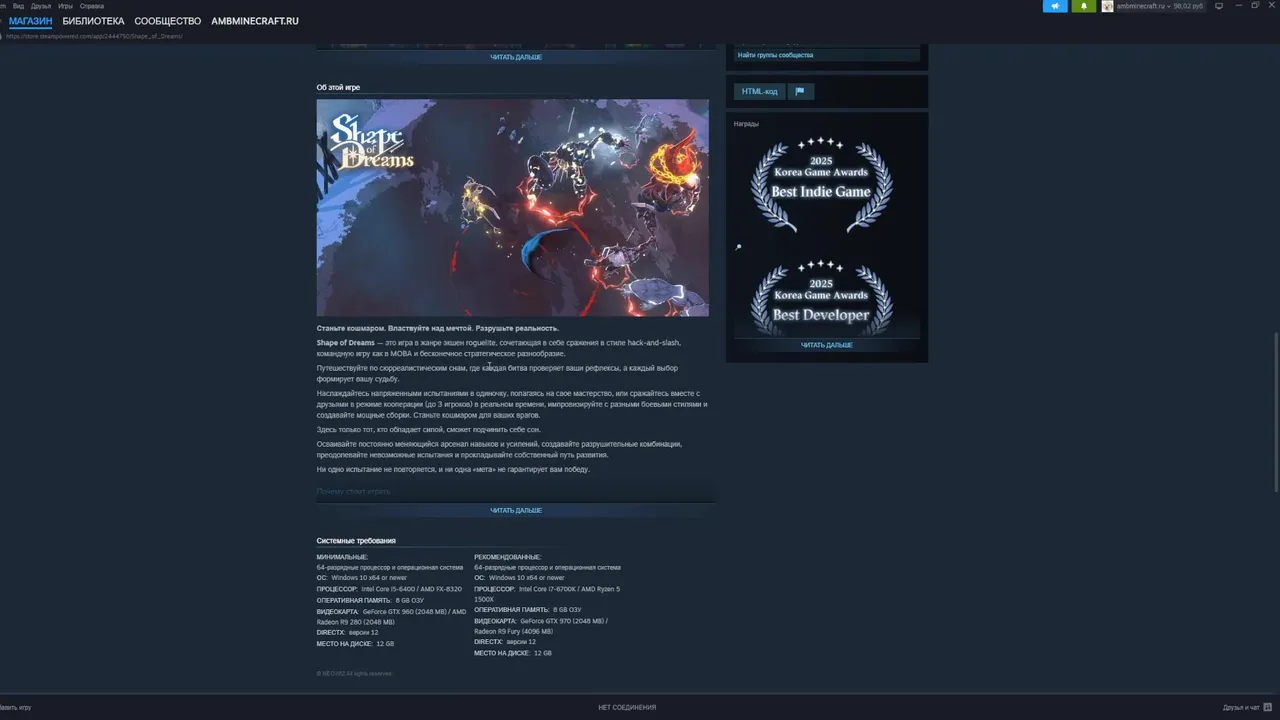Viewport: 1280px width, 720px height.
Task: Click Добавить игру in the bottom bar
Action: pos(15,707)
